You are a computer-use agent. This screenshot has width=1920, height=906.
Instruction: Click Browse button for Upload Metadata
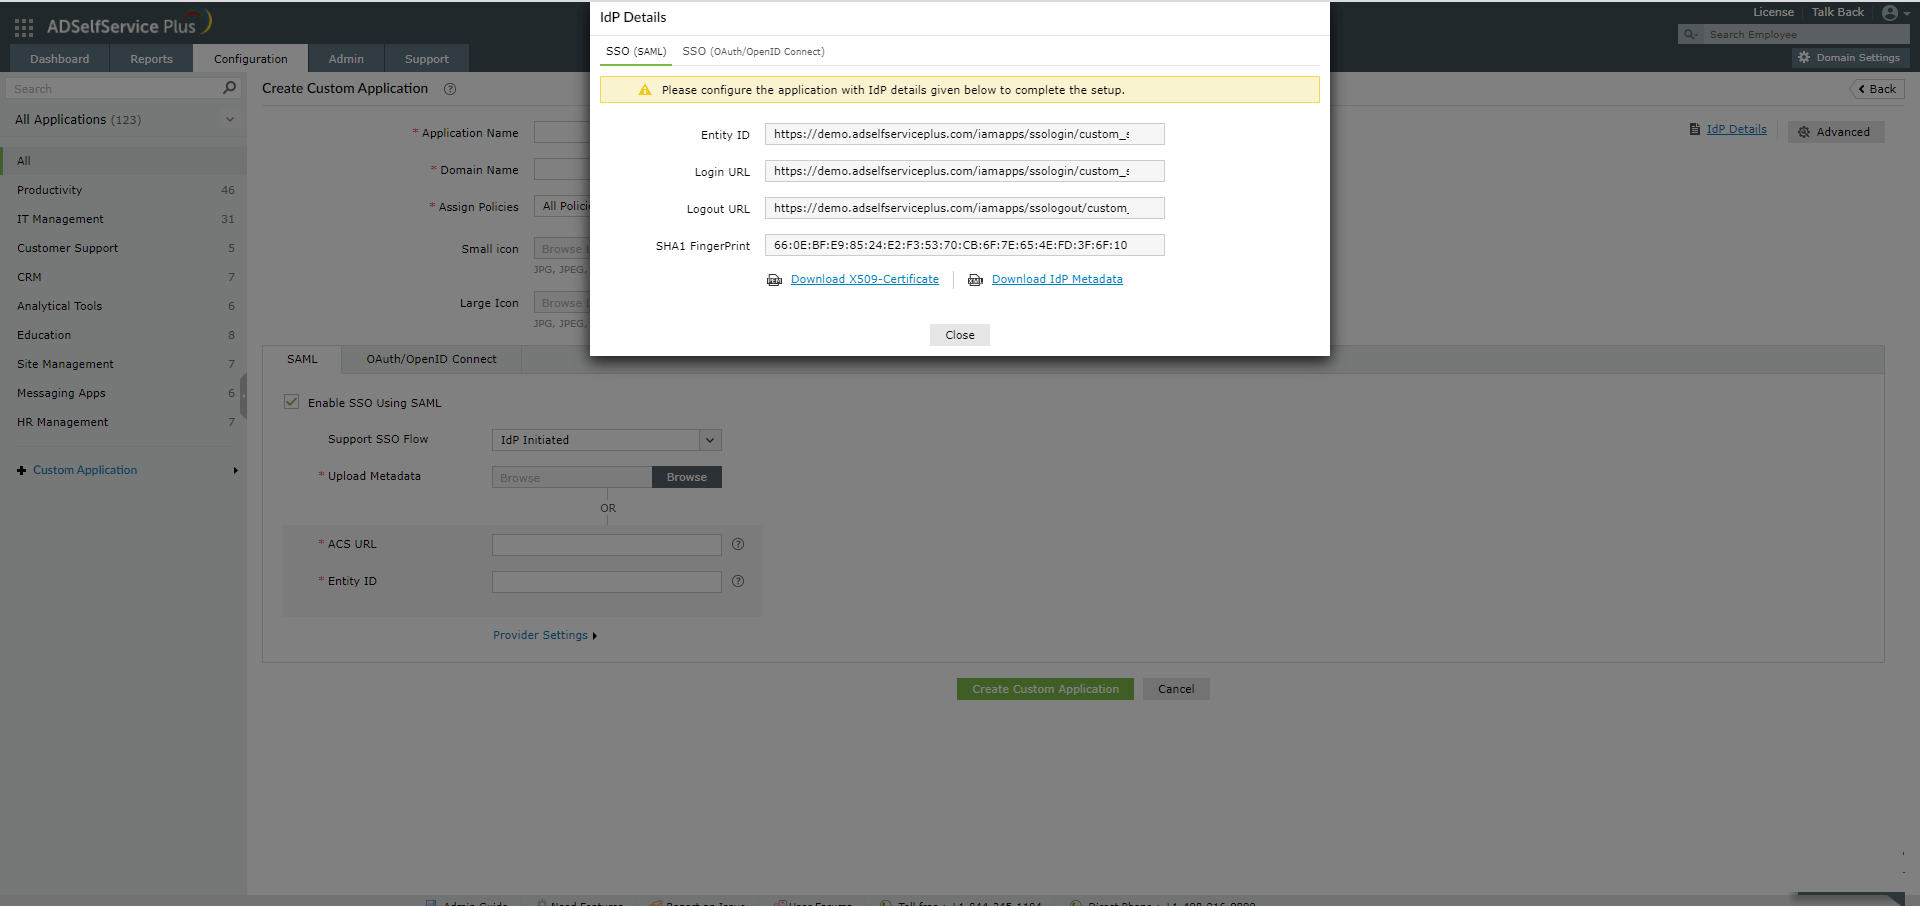(x=687, y=477)
